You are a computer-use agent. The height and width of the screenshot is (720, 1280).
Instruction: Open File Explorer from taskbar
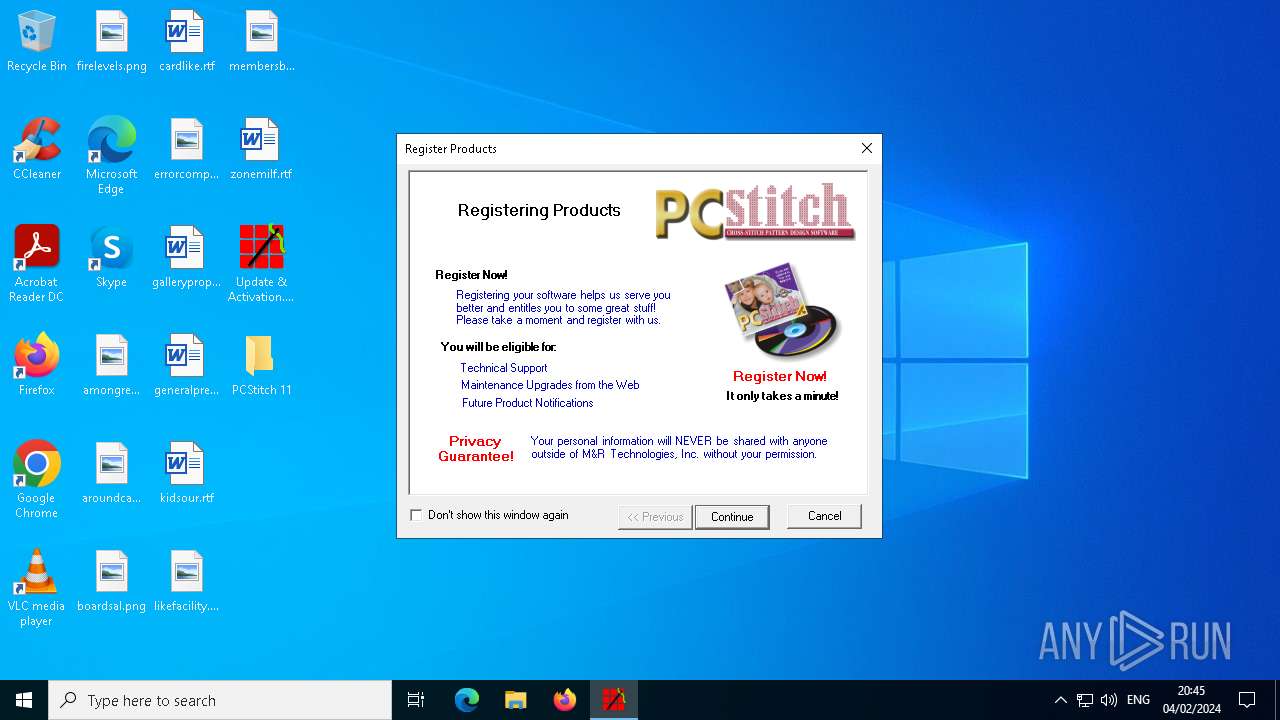click(516, 700)
